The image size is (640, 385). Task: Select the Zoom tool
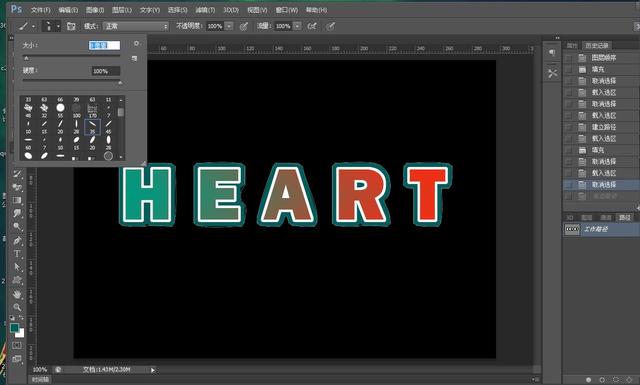pyautogui.click(x=17, y=307)
